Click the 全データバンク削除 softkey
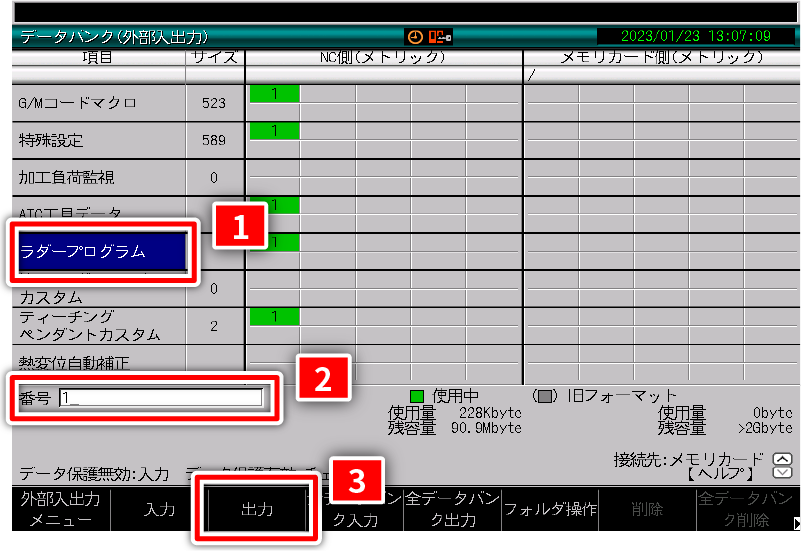The width and height of the screenshot is (801, 551). pyautogui.click(x=745, y=509)
